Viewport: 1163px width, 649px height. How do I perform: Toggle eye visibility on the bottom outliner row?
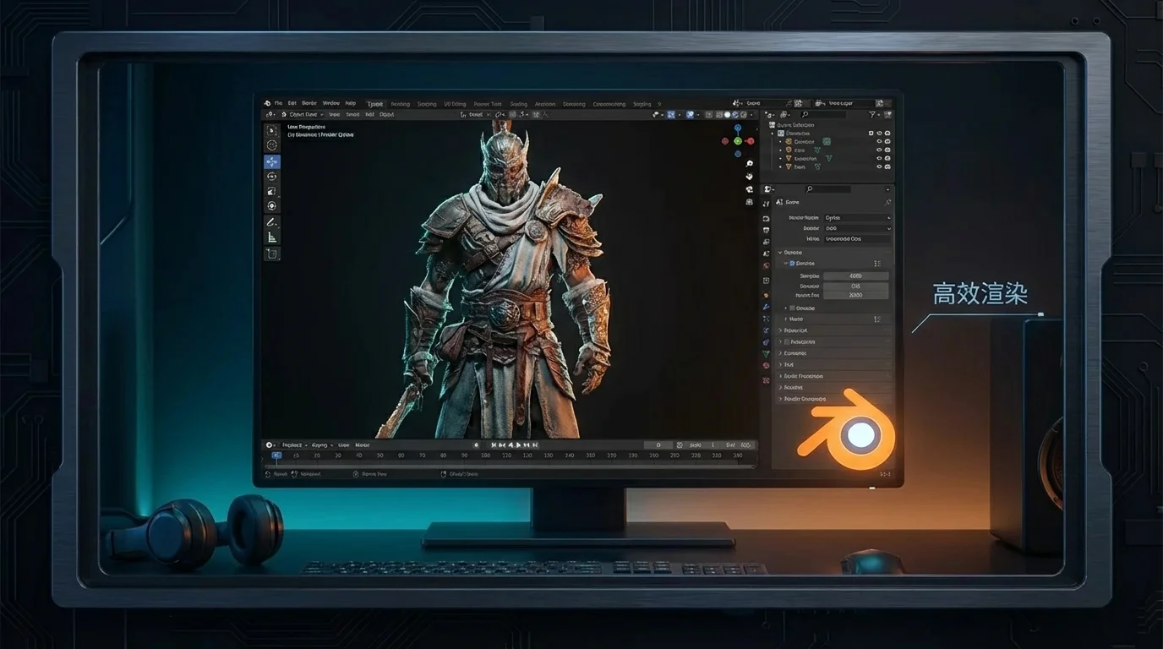click(x=880, y=167)
